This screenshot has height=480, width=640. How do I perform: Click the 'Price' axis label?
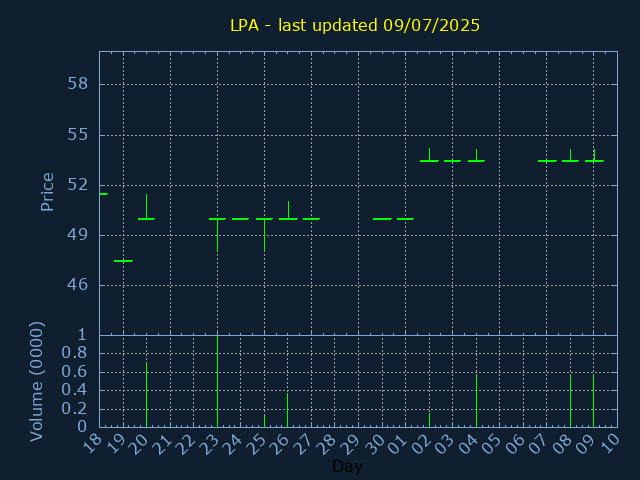[x=47, y=192]
